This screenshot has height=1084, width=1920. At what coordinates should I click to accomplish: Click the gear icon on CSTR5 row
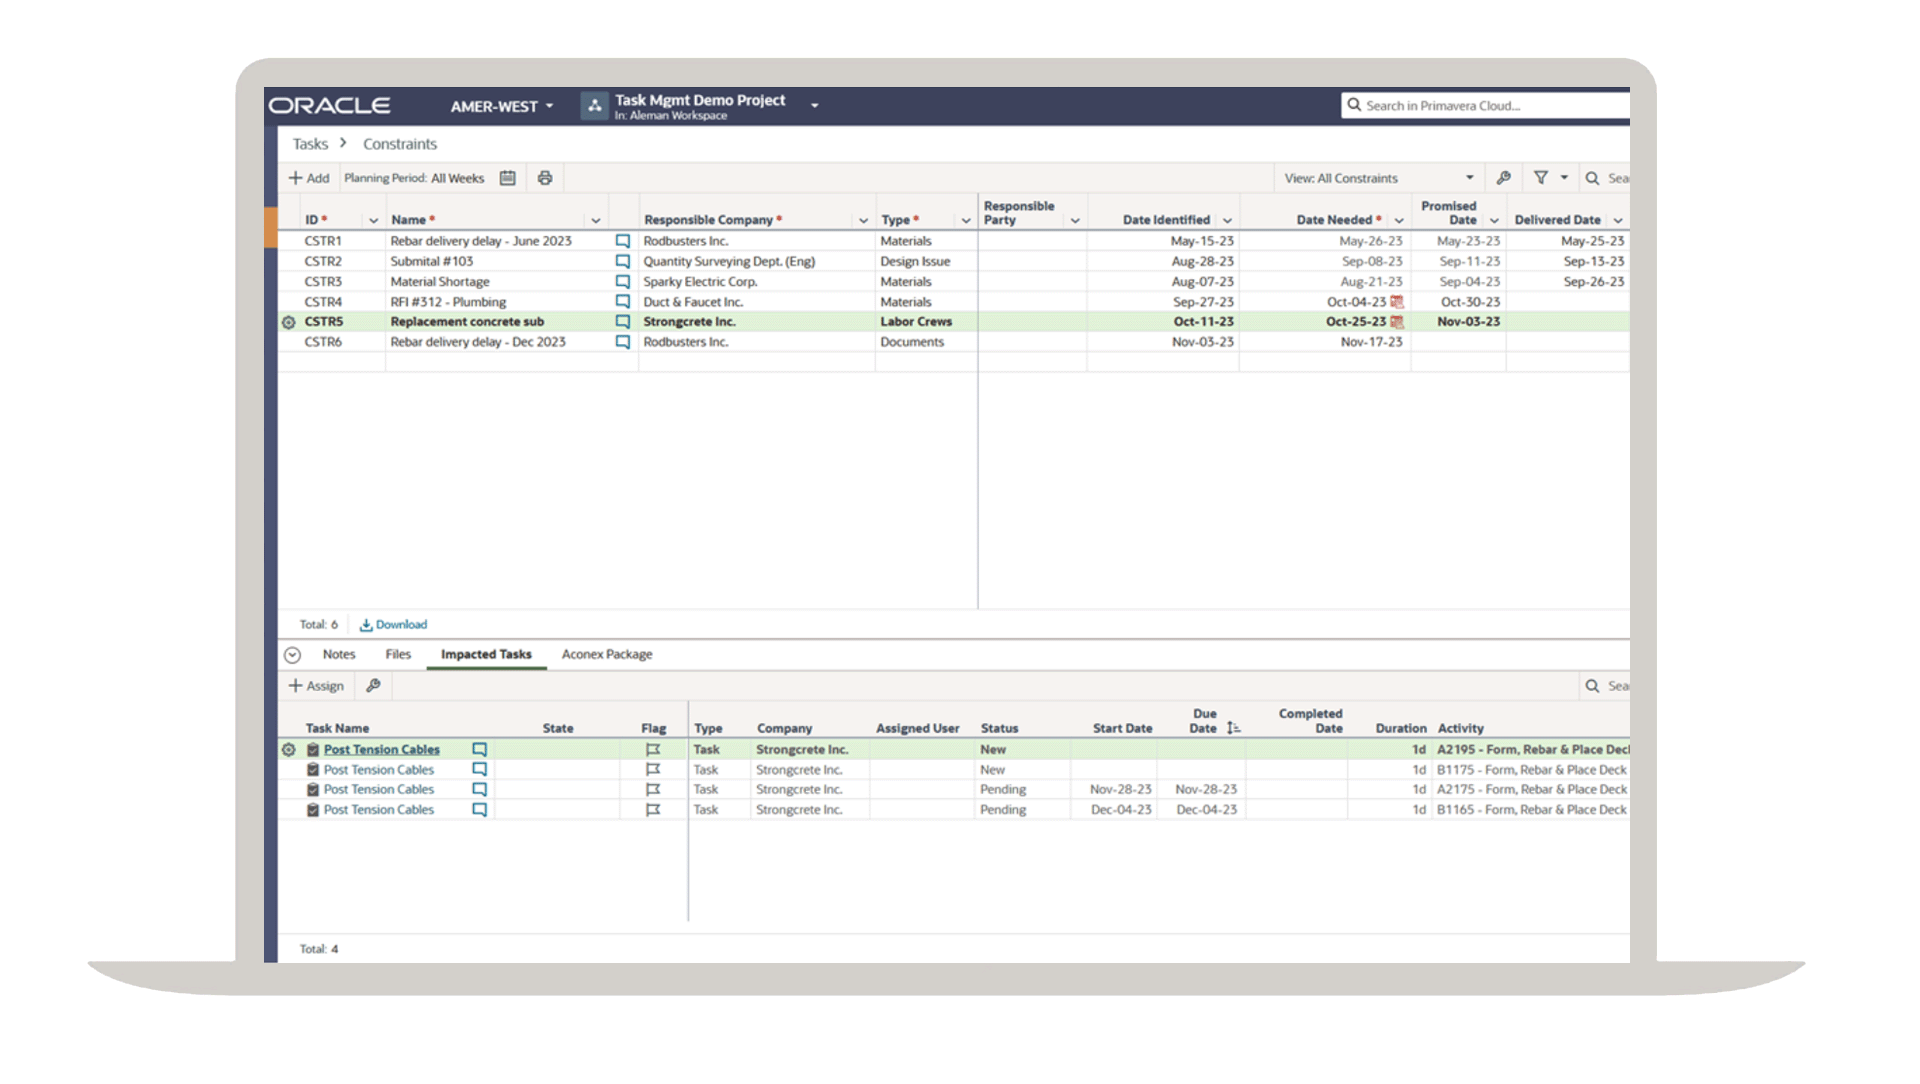pyautogui.click(x=289, y=322)
